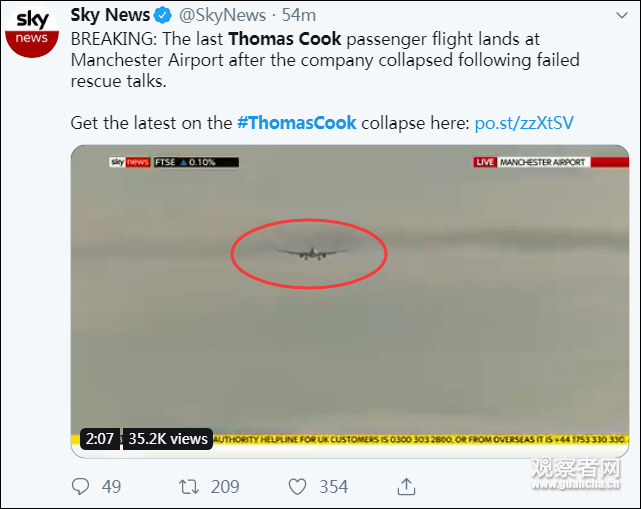641x509 pixels.
Task: Click the 2:07 video duration badge
Action: pyautogui.click(x=99, y=438)
